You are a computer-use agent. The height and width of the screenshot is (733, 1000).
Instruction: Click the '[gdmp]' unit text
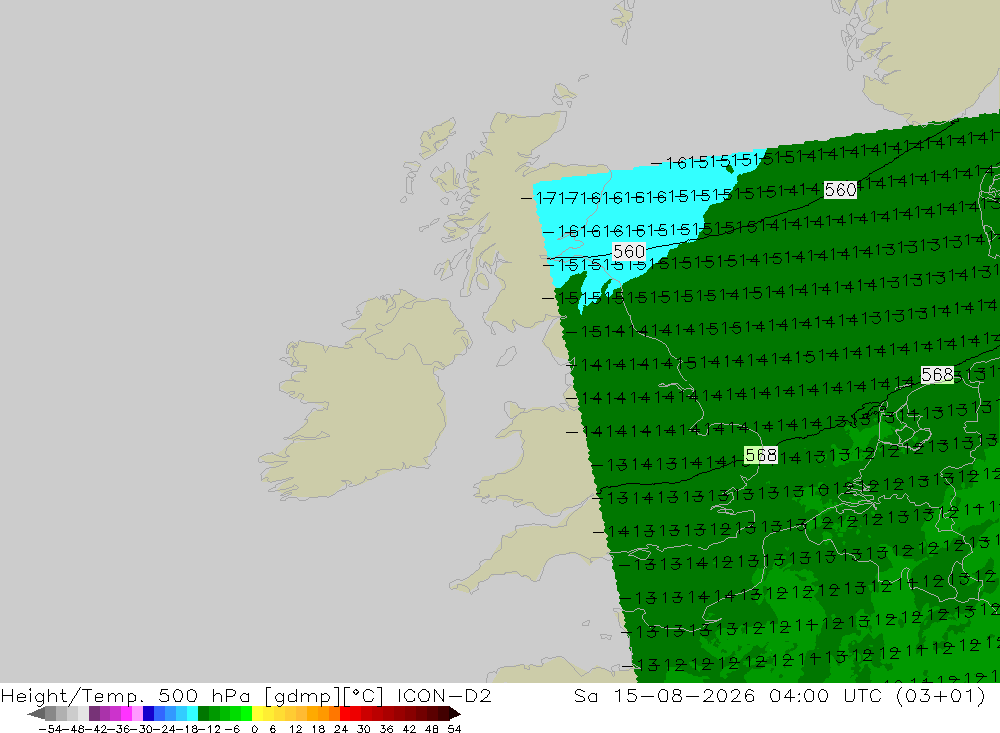tap(300, 696)
